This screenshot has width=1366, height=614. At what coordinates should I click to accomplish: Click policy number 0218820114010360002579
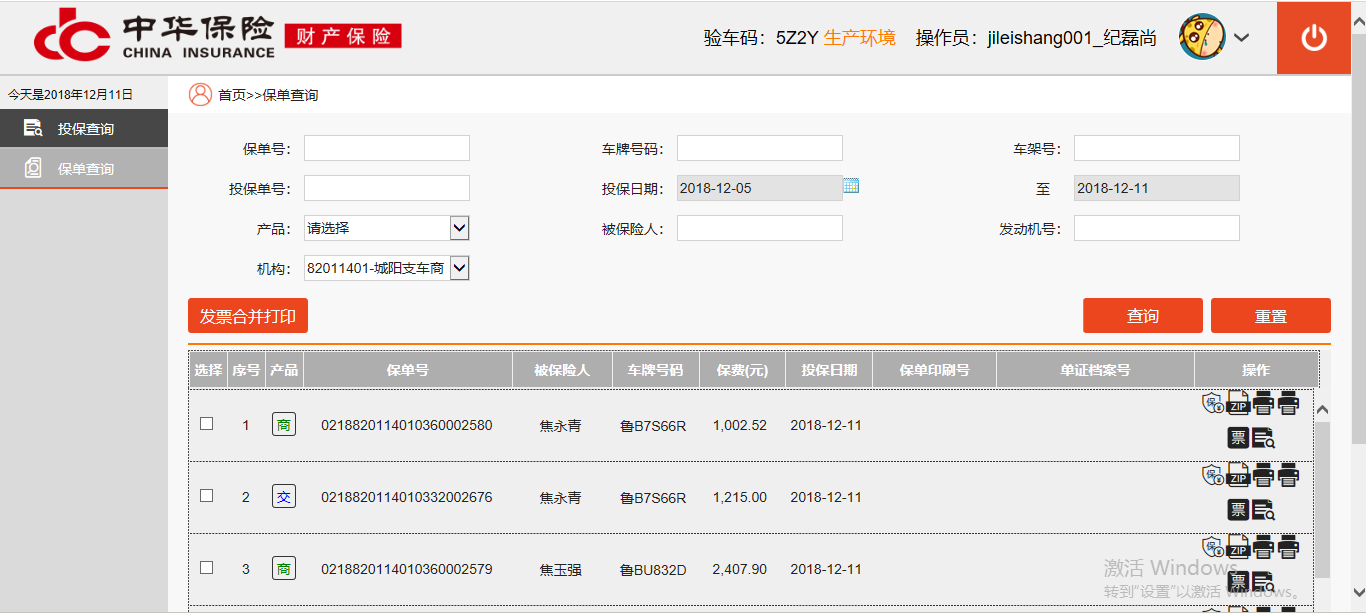(x=407, y=569)
